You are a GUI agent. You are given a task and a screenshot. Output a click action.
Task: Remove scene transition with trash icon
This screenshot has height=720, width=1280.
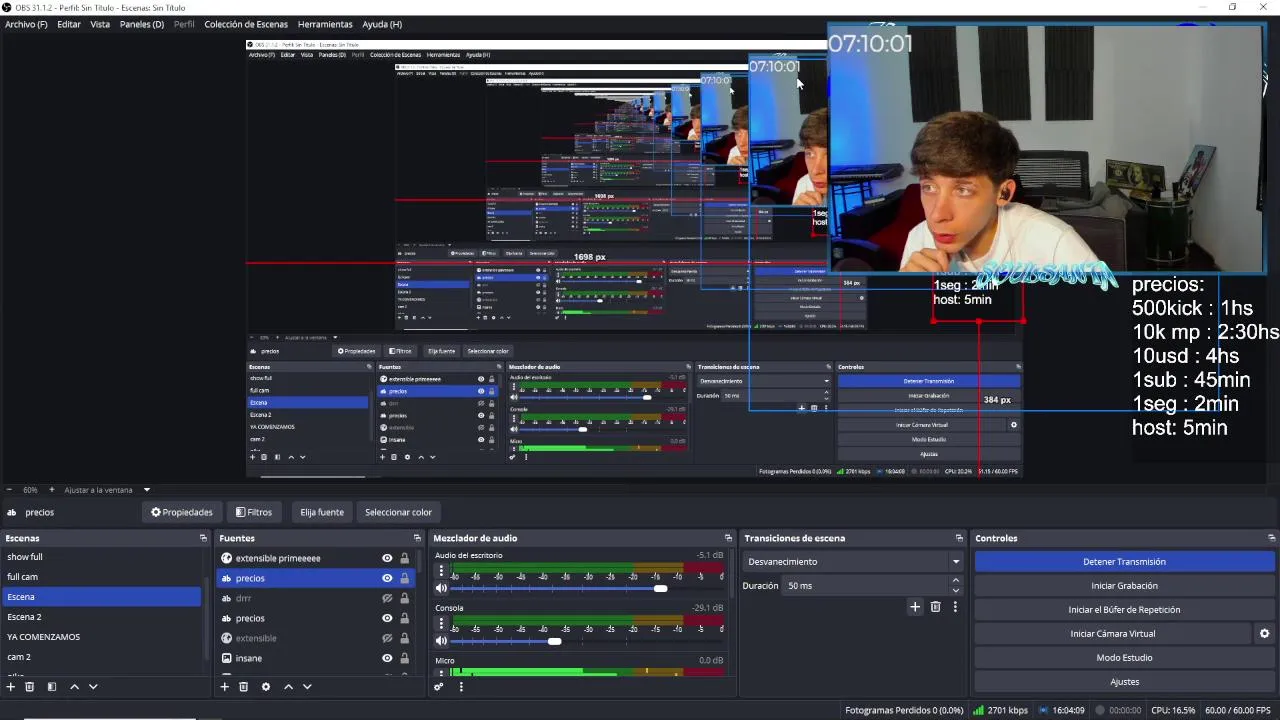[936, 607]
